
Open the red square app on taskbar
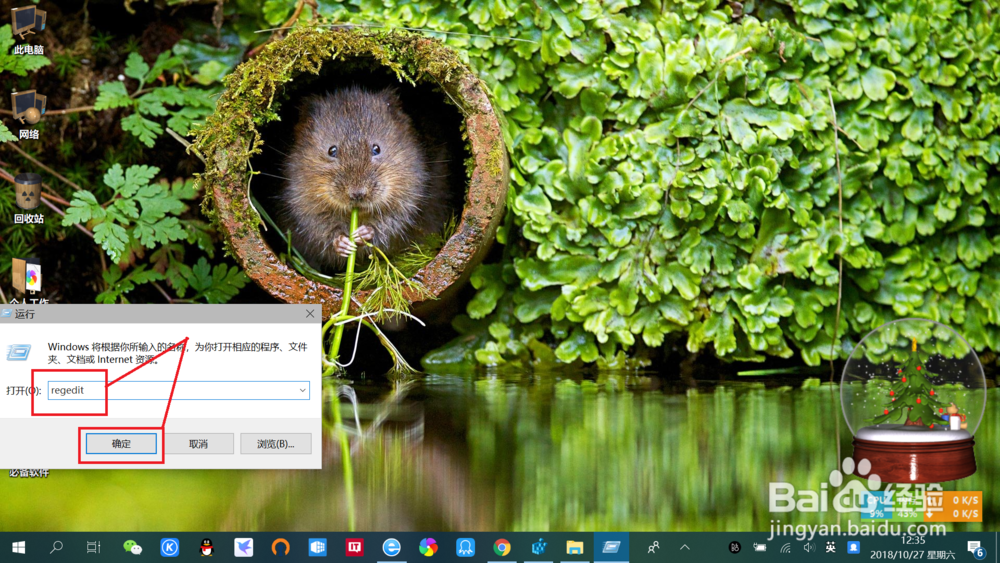[x=355, y=547]
